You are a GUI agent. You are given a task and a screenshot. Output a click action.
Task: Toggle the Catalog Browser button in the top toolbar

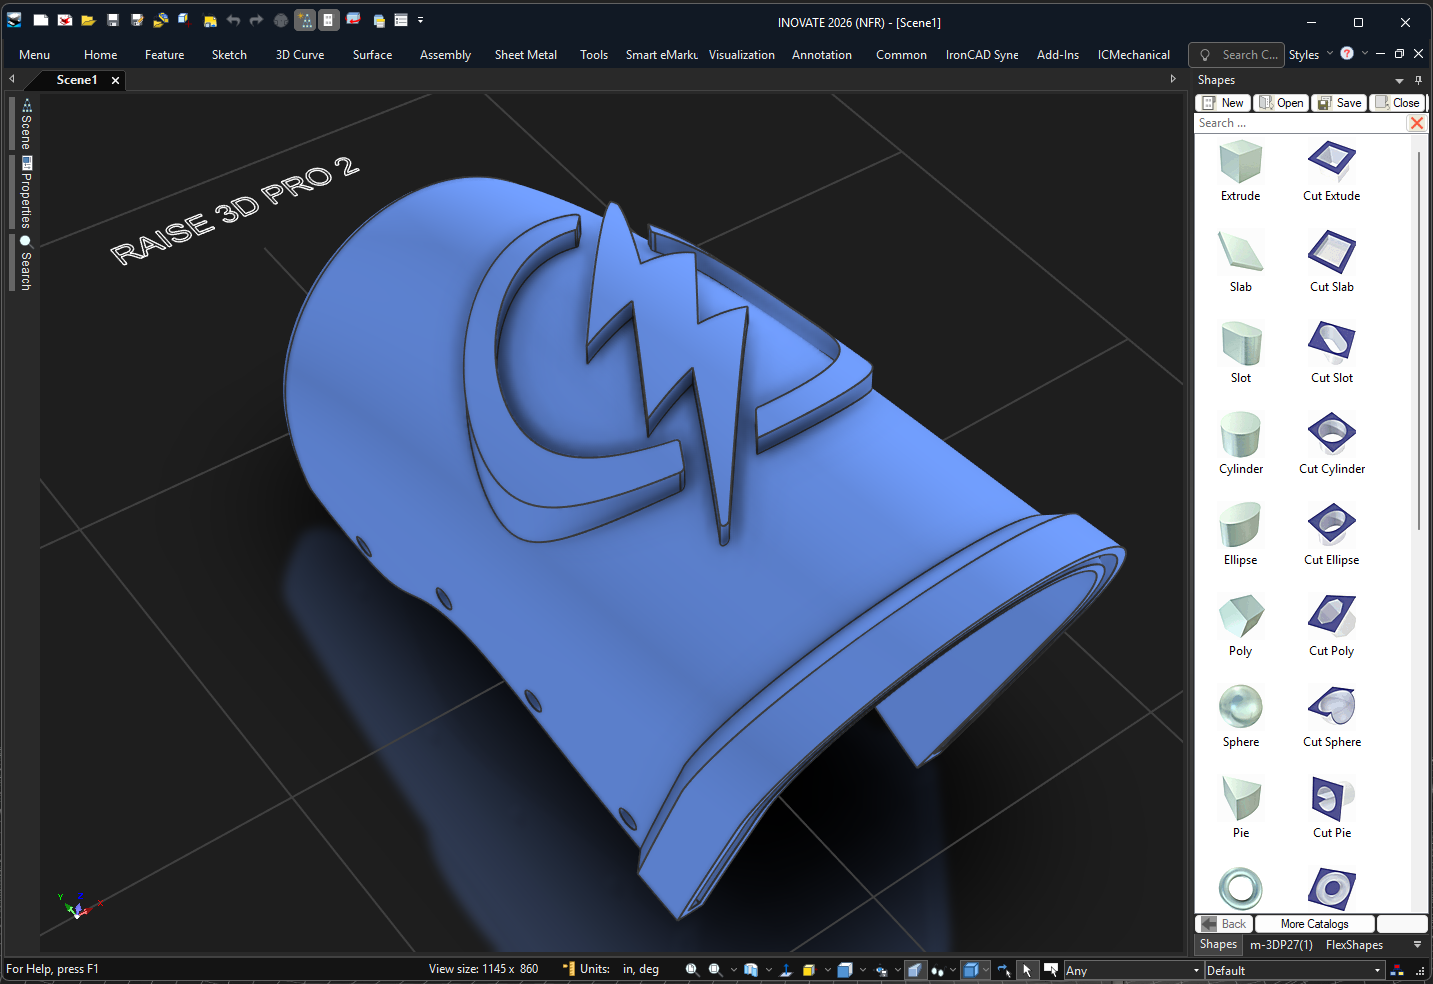point(329,20)
